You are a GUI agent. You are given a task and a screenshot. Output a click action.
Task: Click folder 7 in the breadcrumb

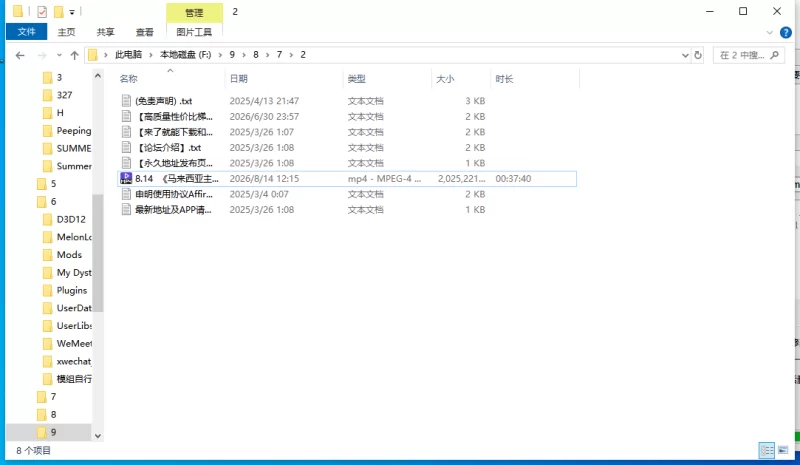tap(279, 55)
